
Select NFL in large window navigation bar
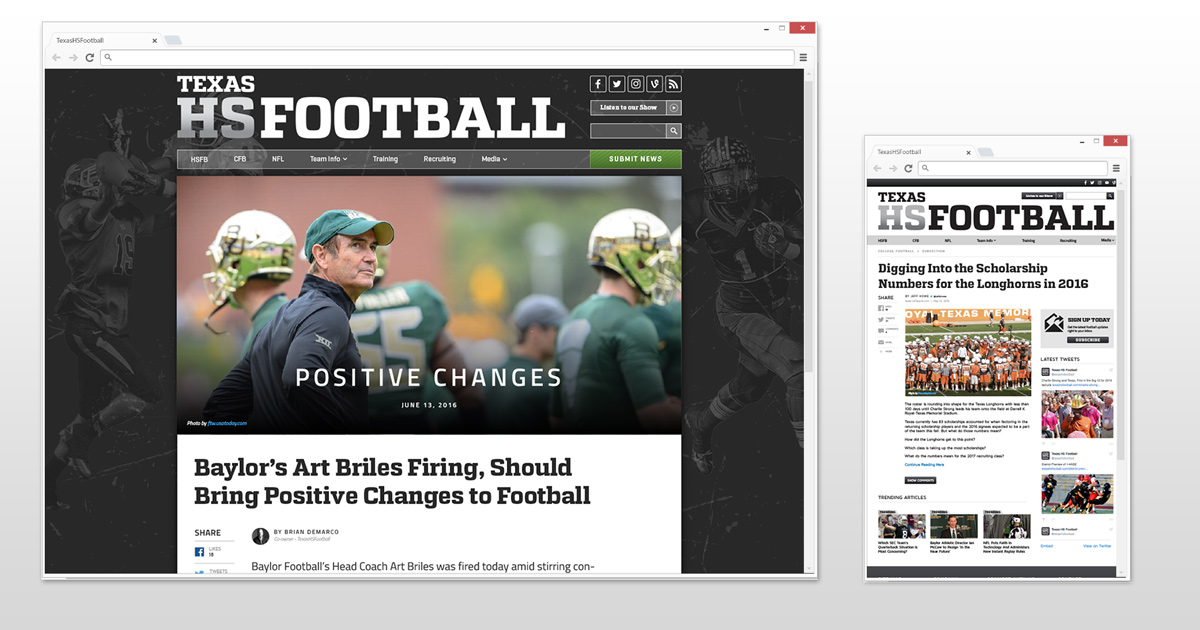click(278, 159)
